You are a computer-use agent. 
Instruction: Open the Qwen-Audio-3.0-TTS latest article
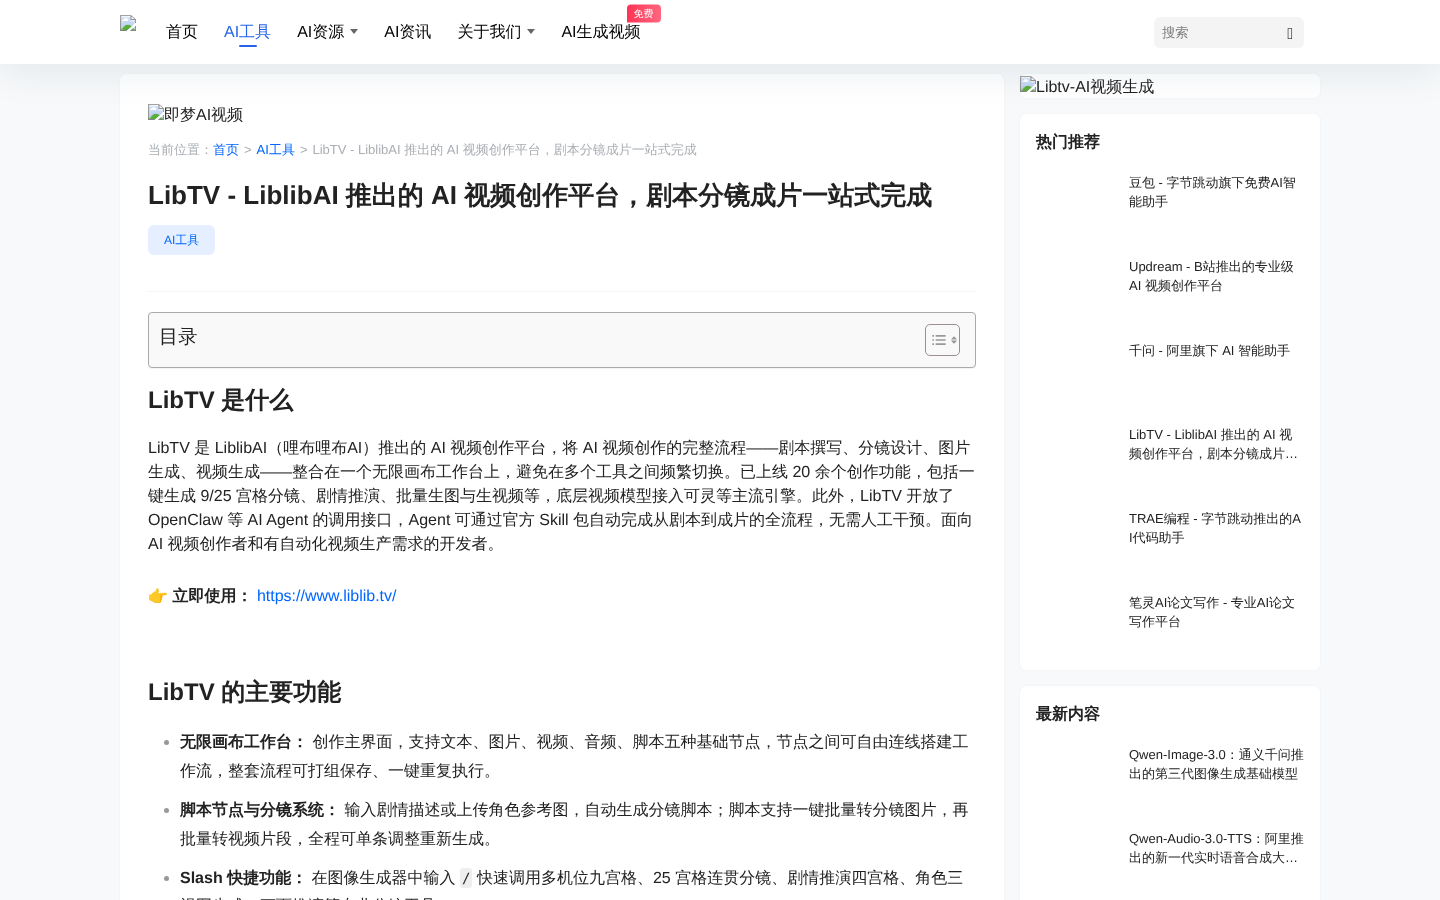click(1215, 848)
